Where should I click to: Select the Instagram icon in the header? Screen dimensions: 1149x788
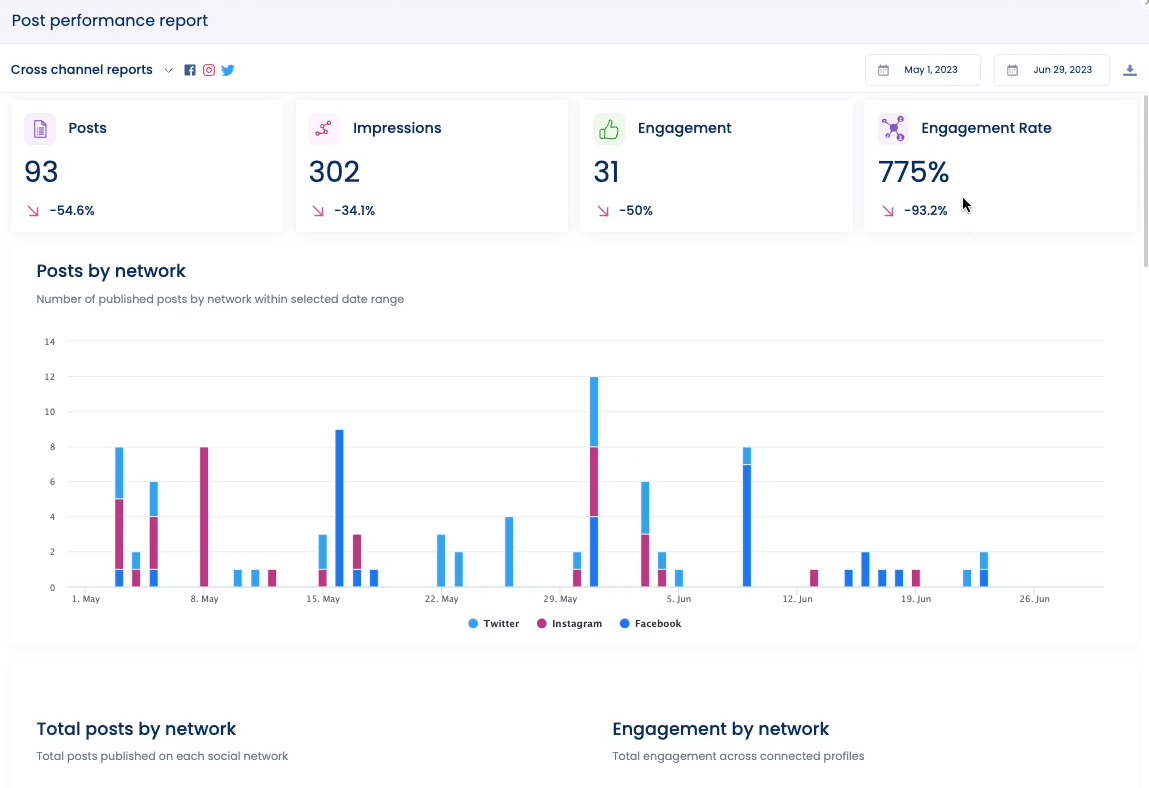[209, 70]
